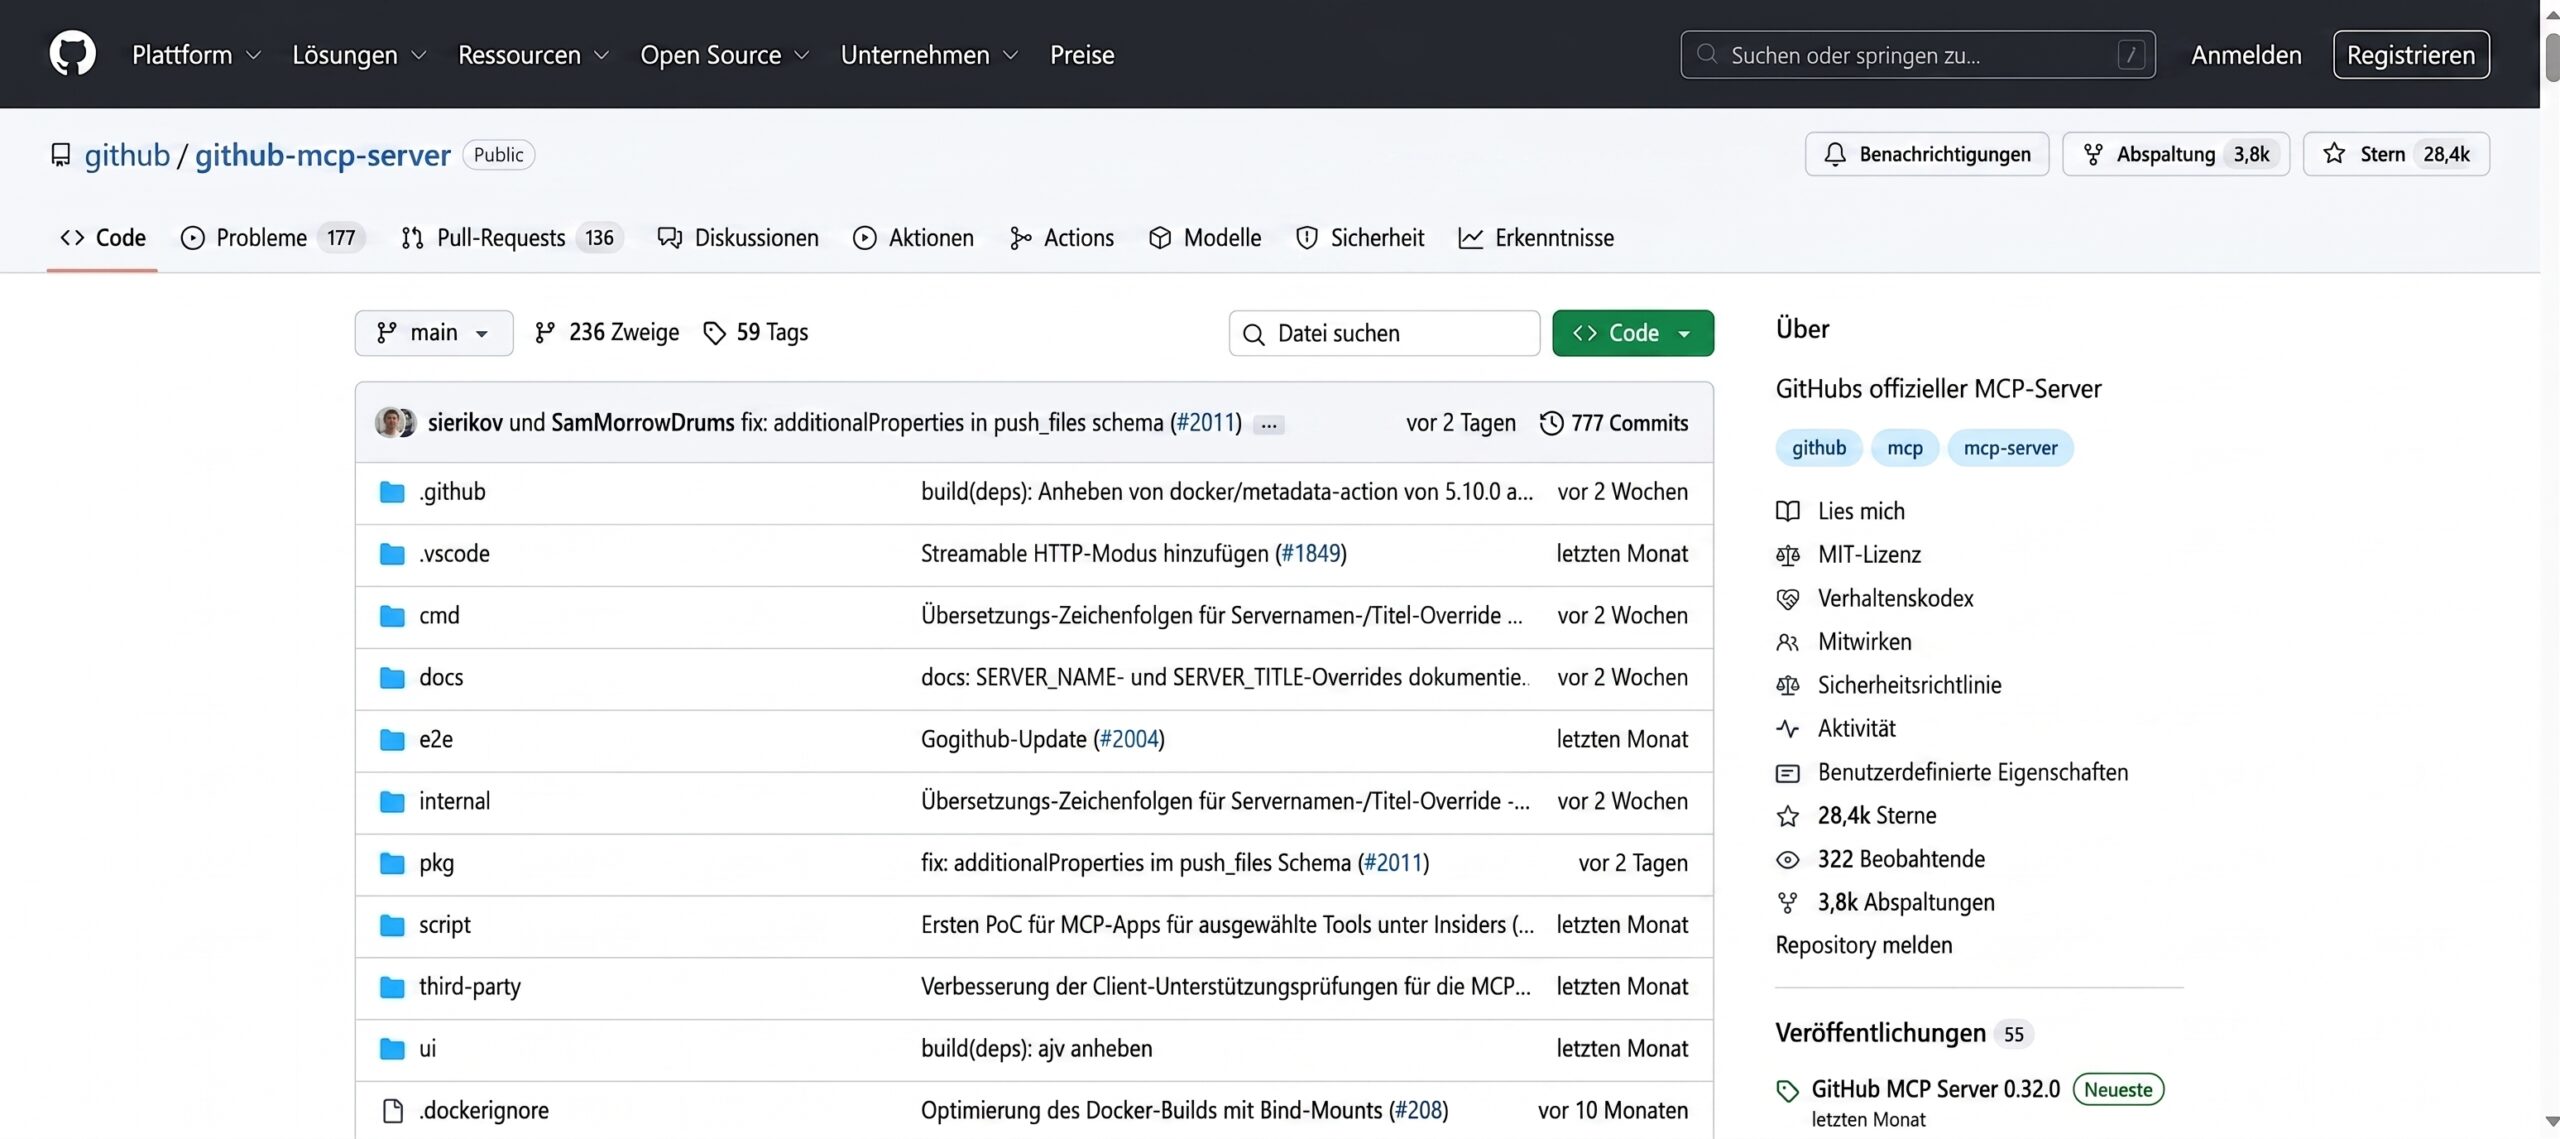Click the mcp-server topic tag

click(x=2010, y=448)
